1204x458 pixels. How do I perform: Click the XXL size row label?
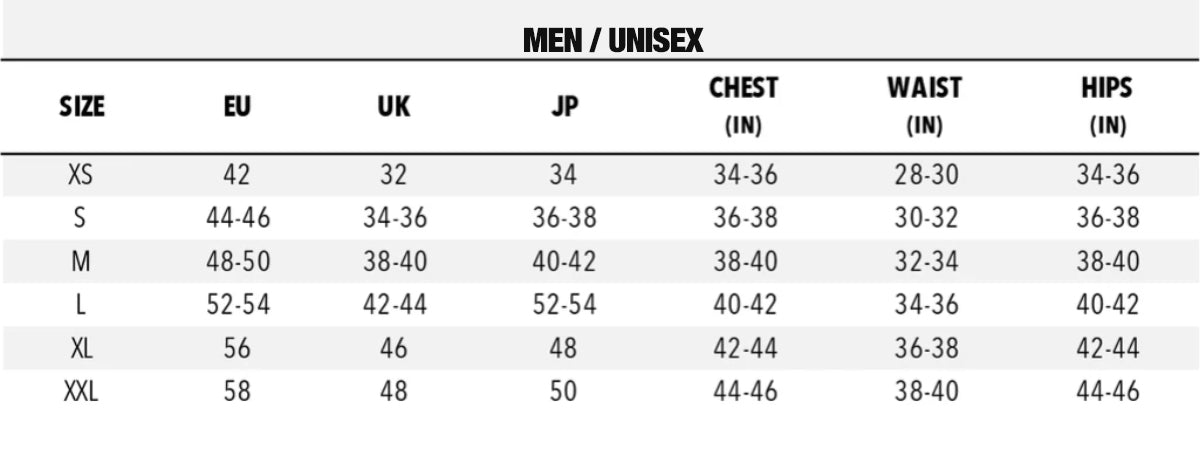coord(81,392)
